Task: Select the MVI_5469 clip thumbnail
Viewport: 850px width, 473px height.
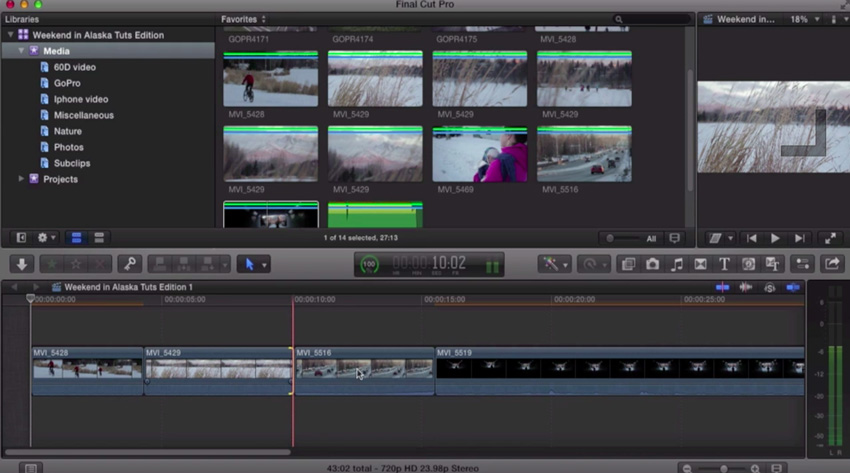Action: (x=479, y=155)
